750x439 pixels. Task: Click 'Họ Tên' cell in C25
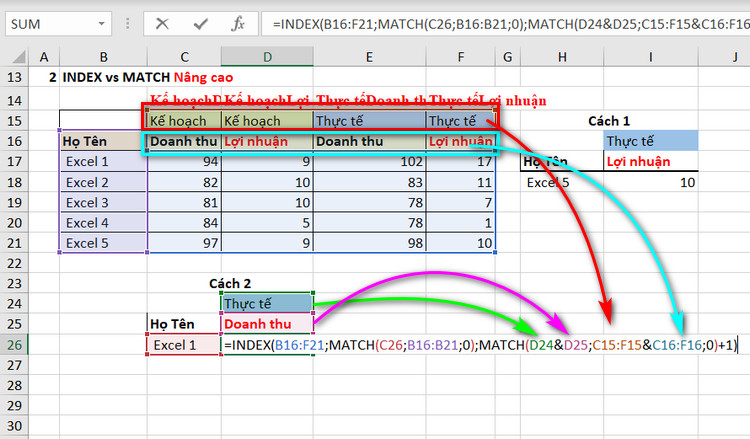point(184,324)
